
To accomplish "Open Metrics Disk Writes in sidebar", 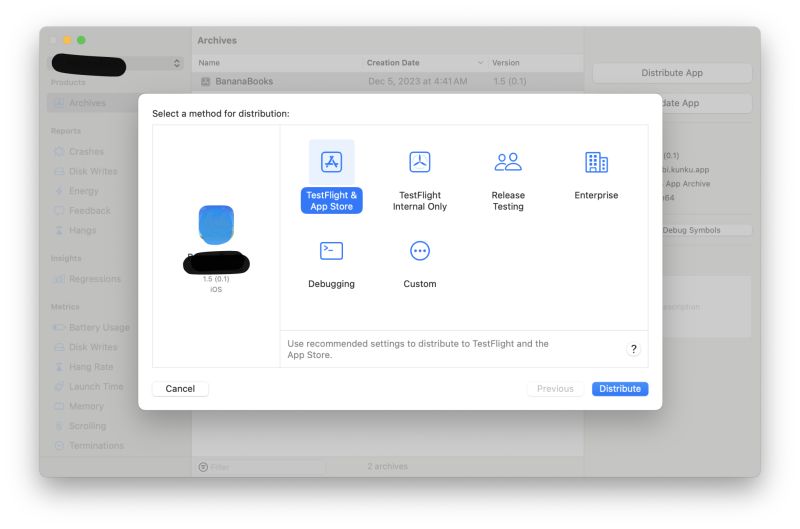I will tap(93, 347).
